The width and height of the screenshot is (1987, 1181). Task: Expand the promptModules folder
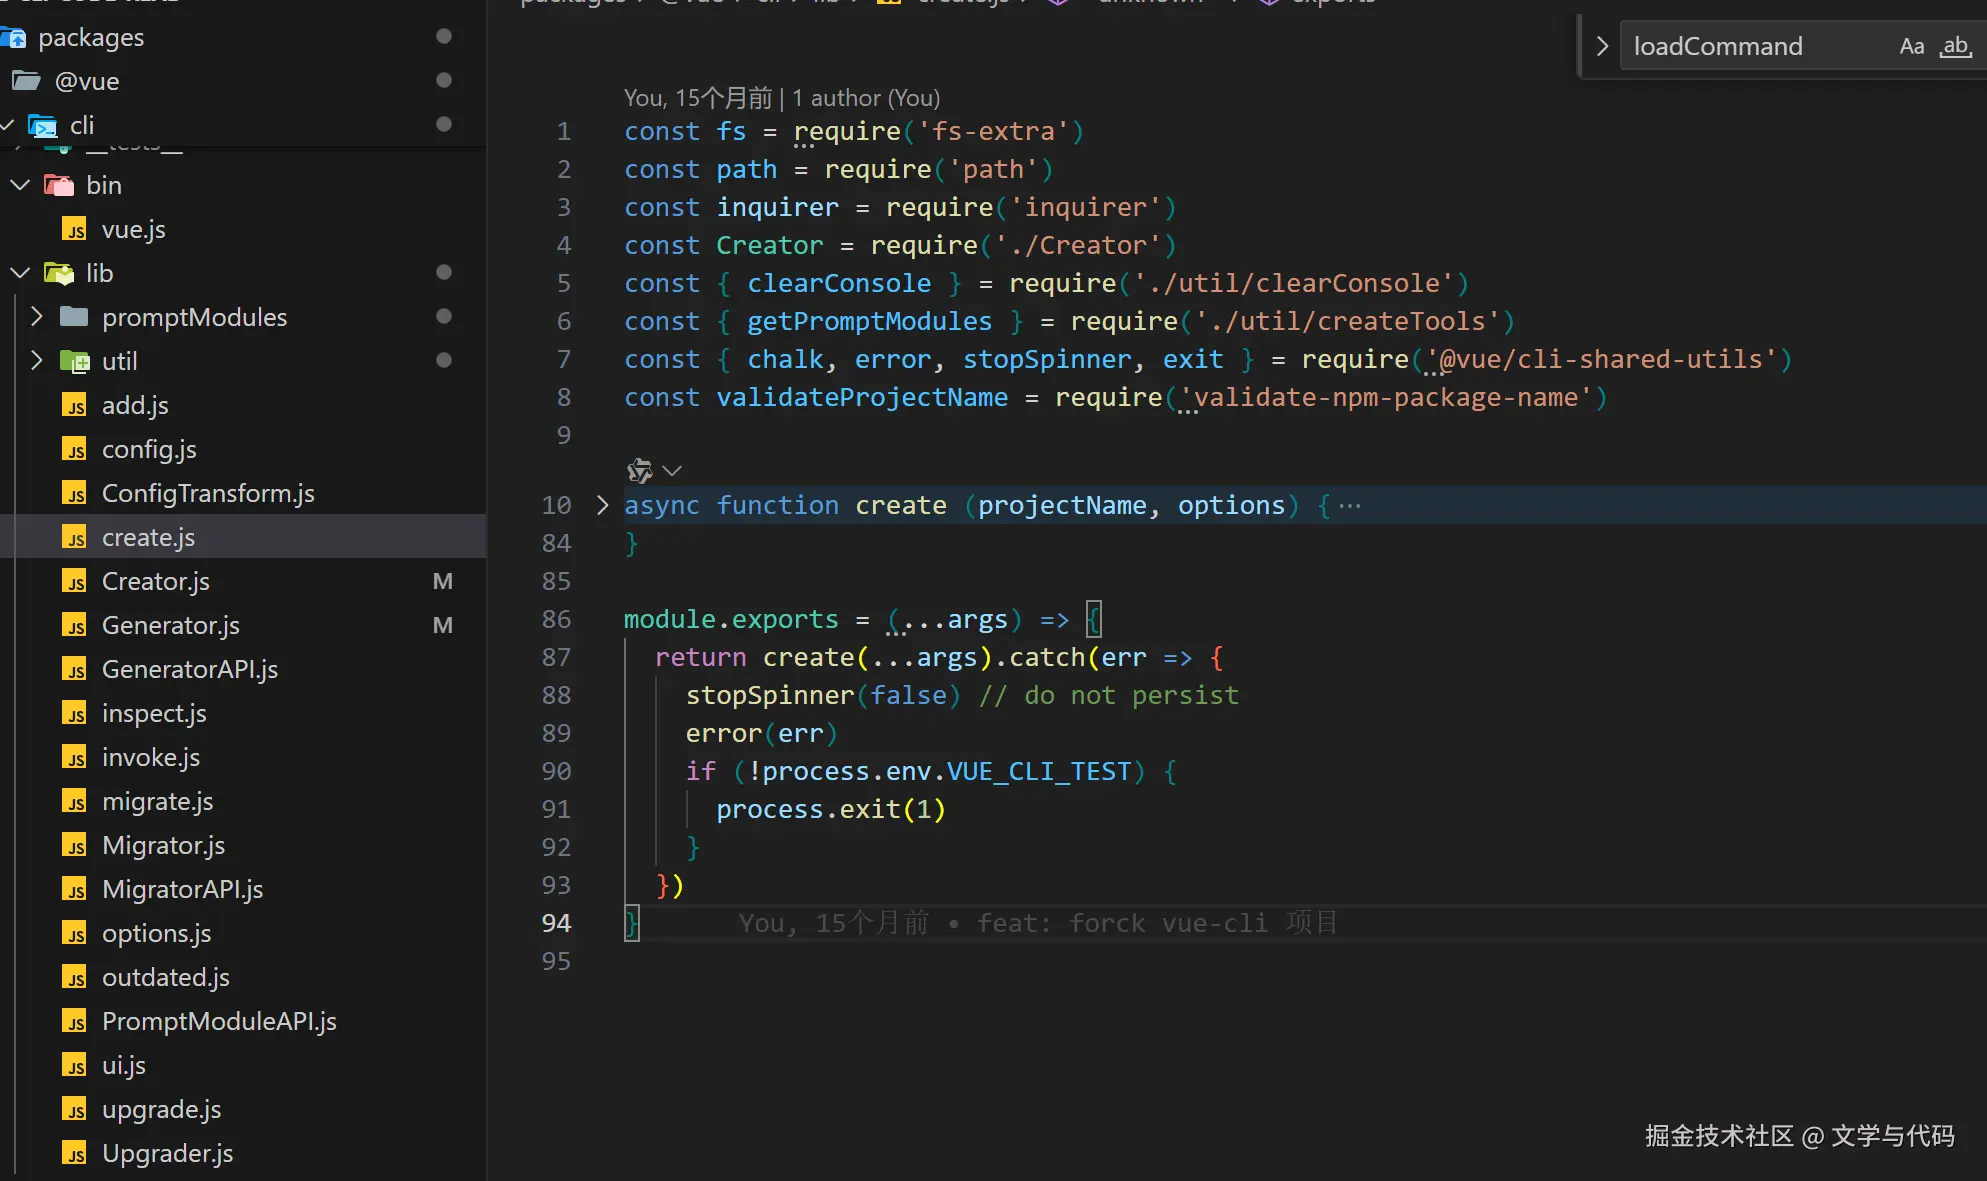[37, 317]
